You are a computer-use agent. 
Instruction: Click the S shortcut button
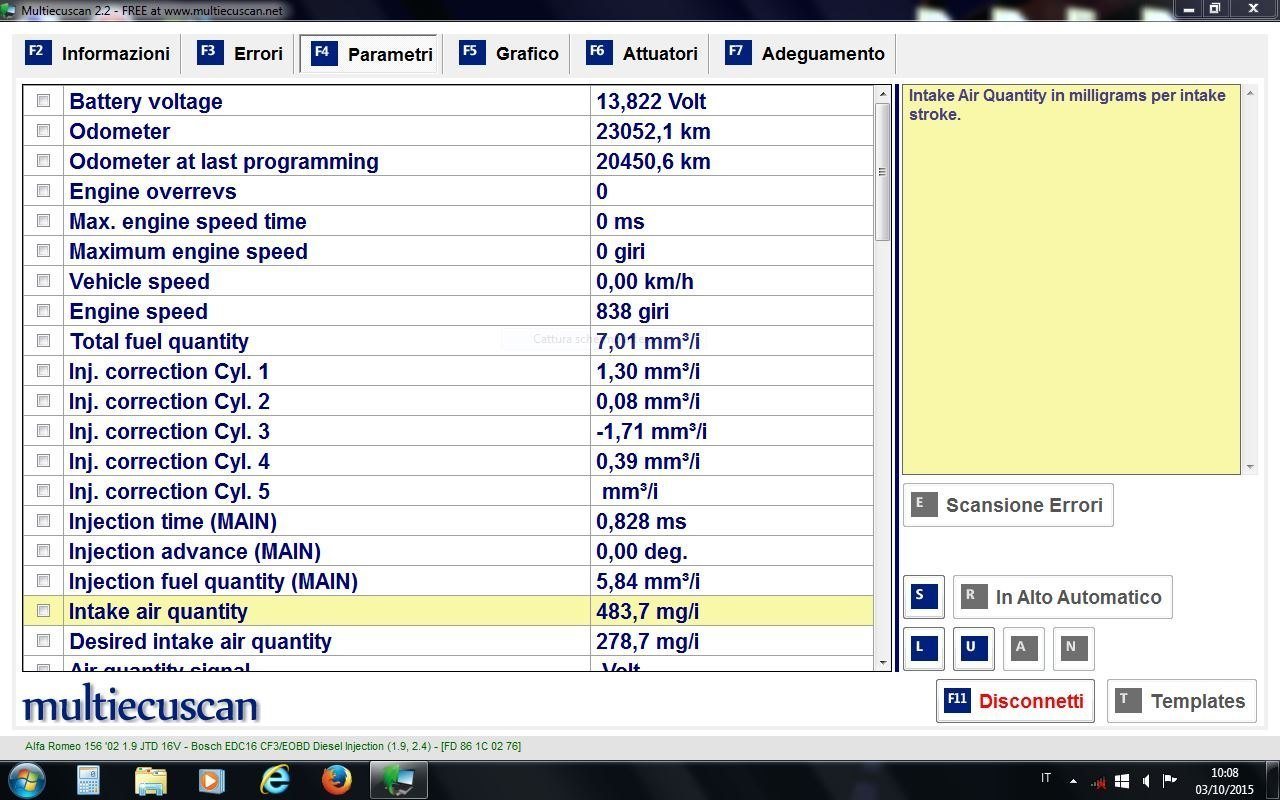click(922, 596)
